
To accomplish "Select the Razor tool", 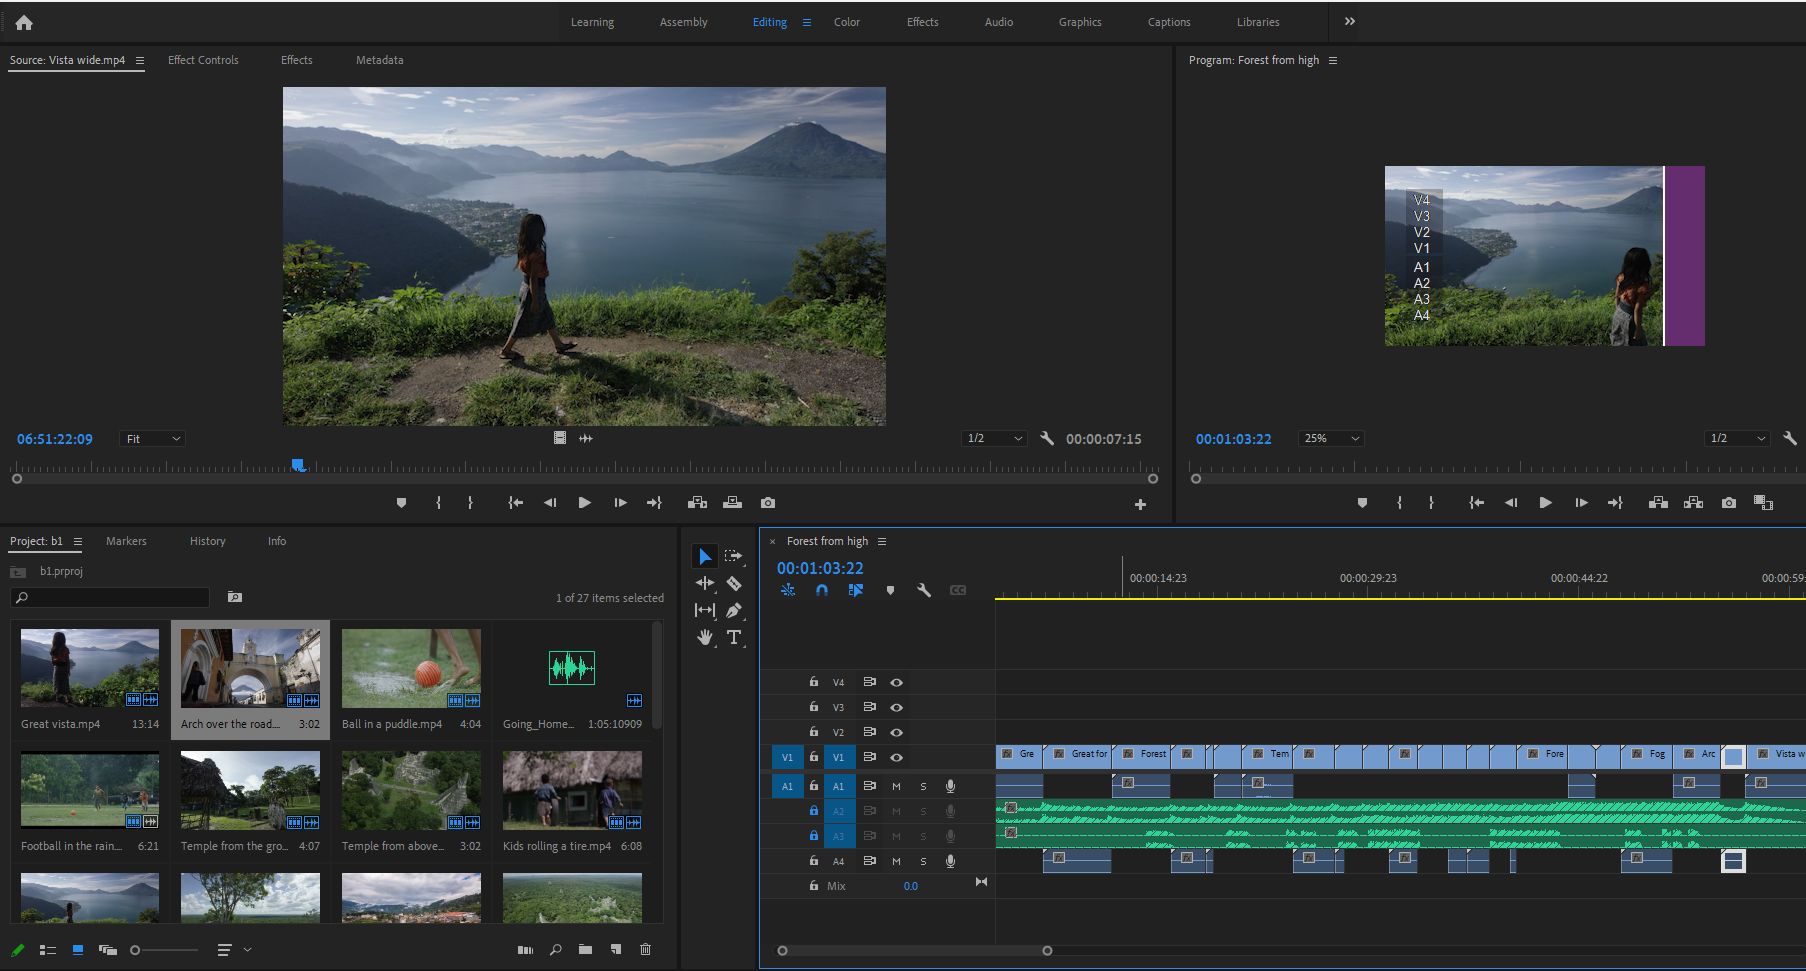I will point(734,583).
